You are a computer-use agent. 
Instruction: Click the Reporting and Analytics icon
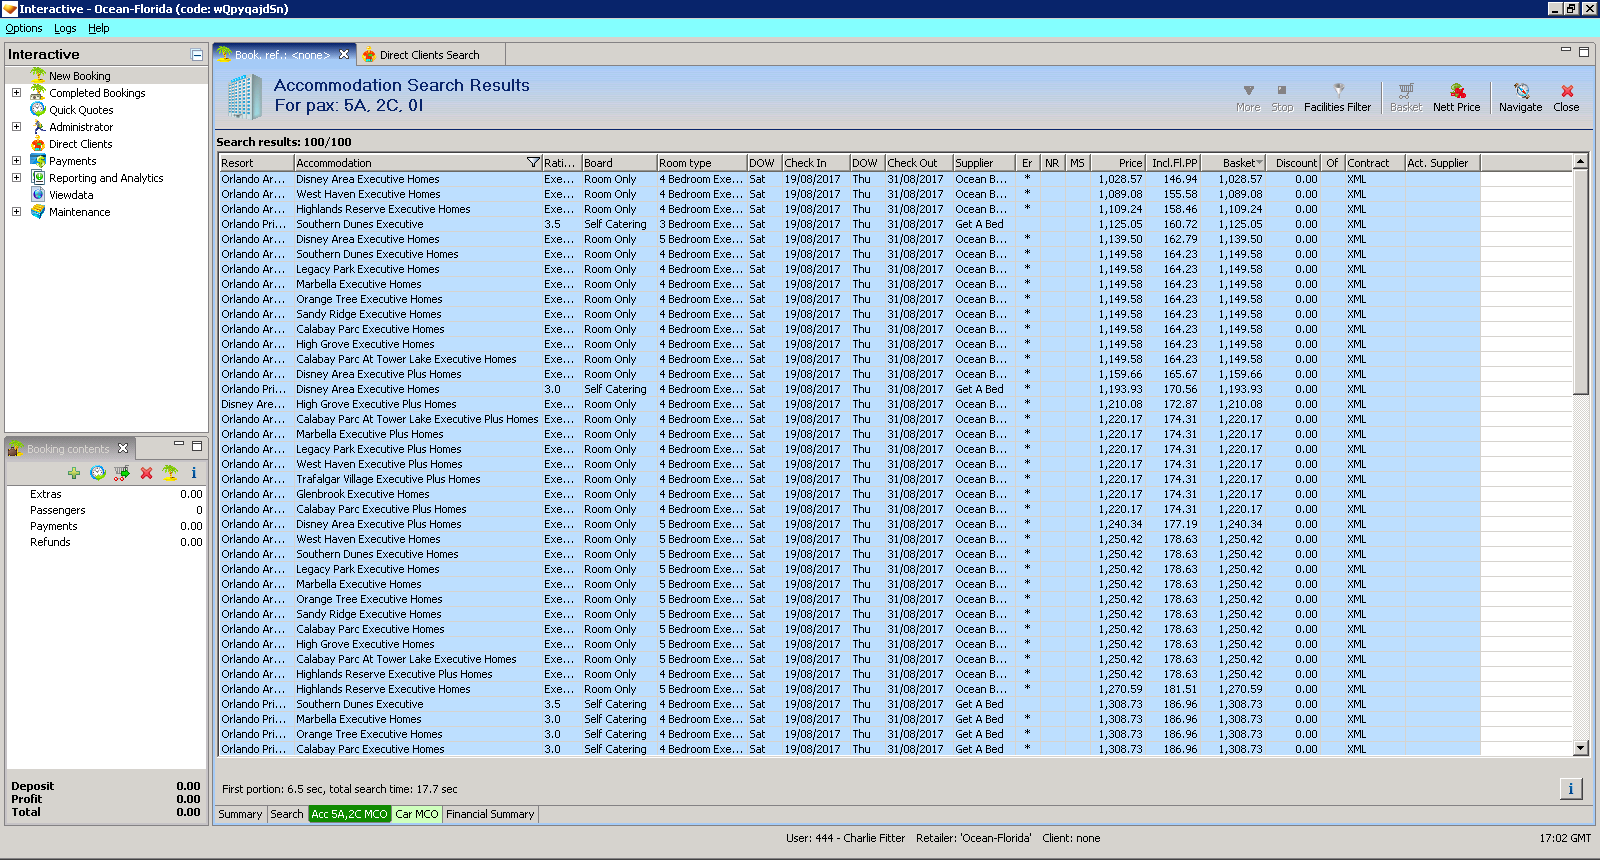coord(38,177)
